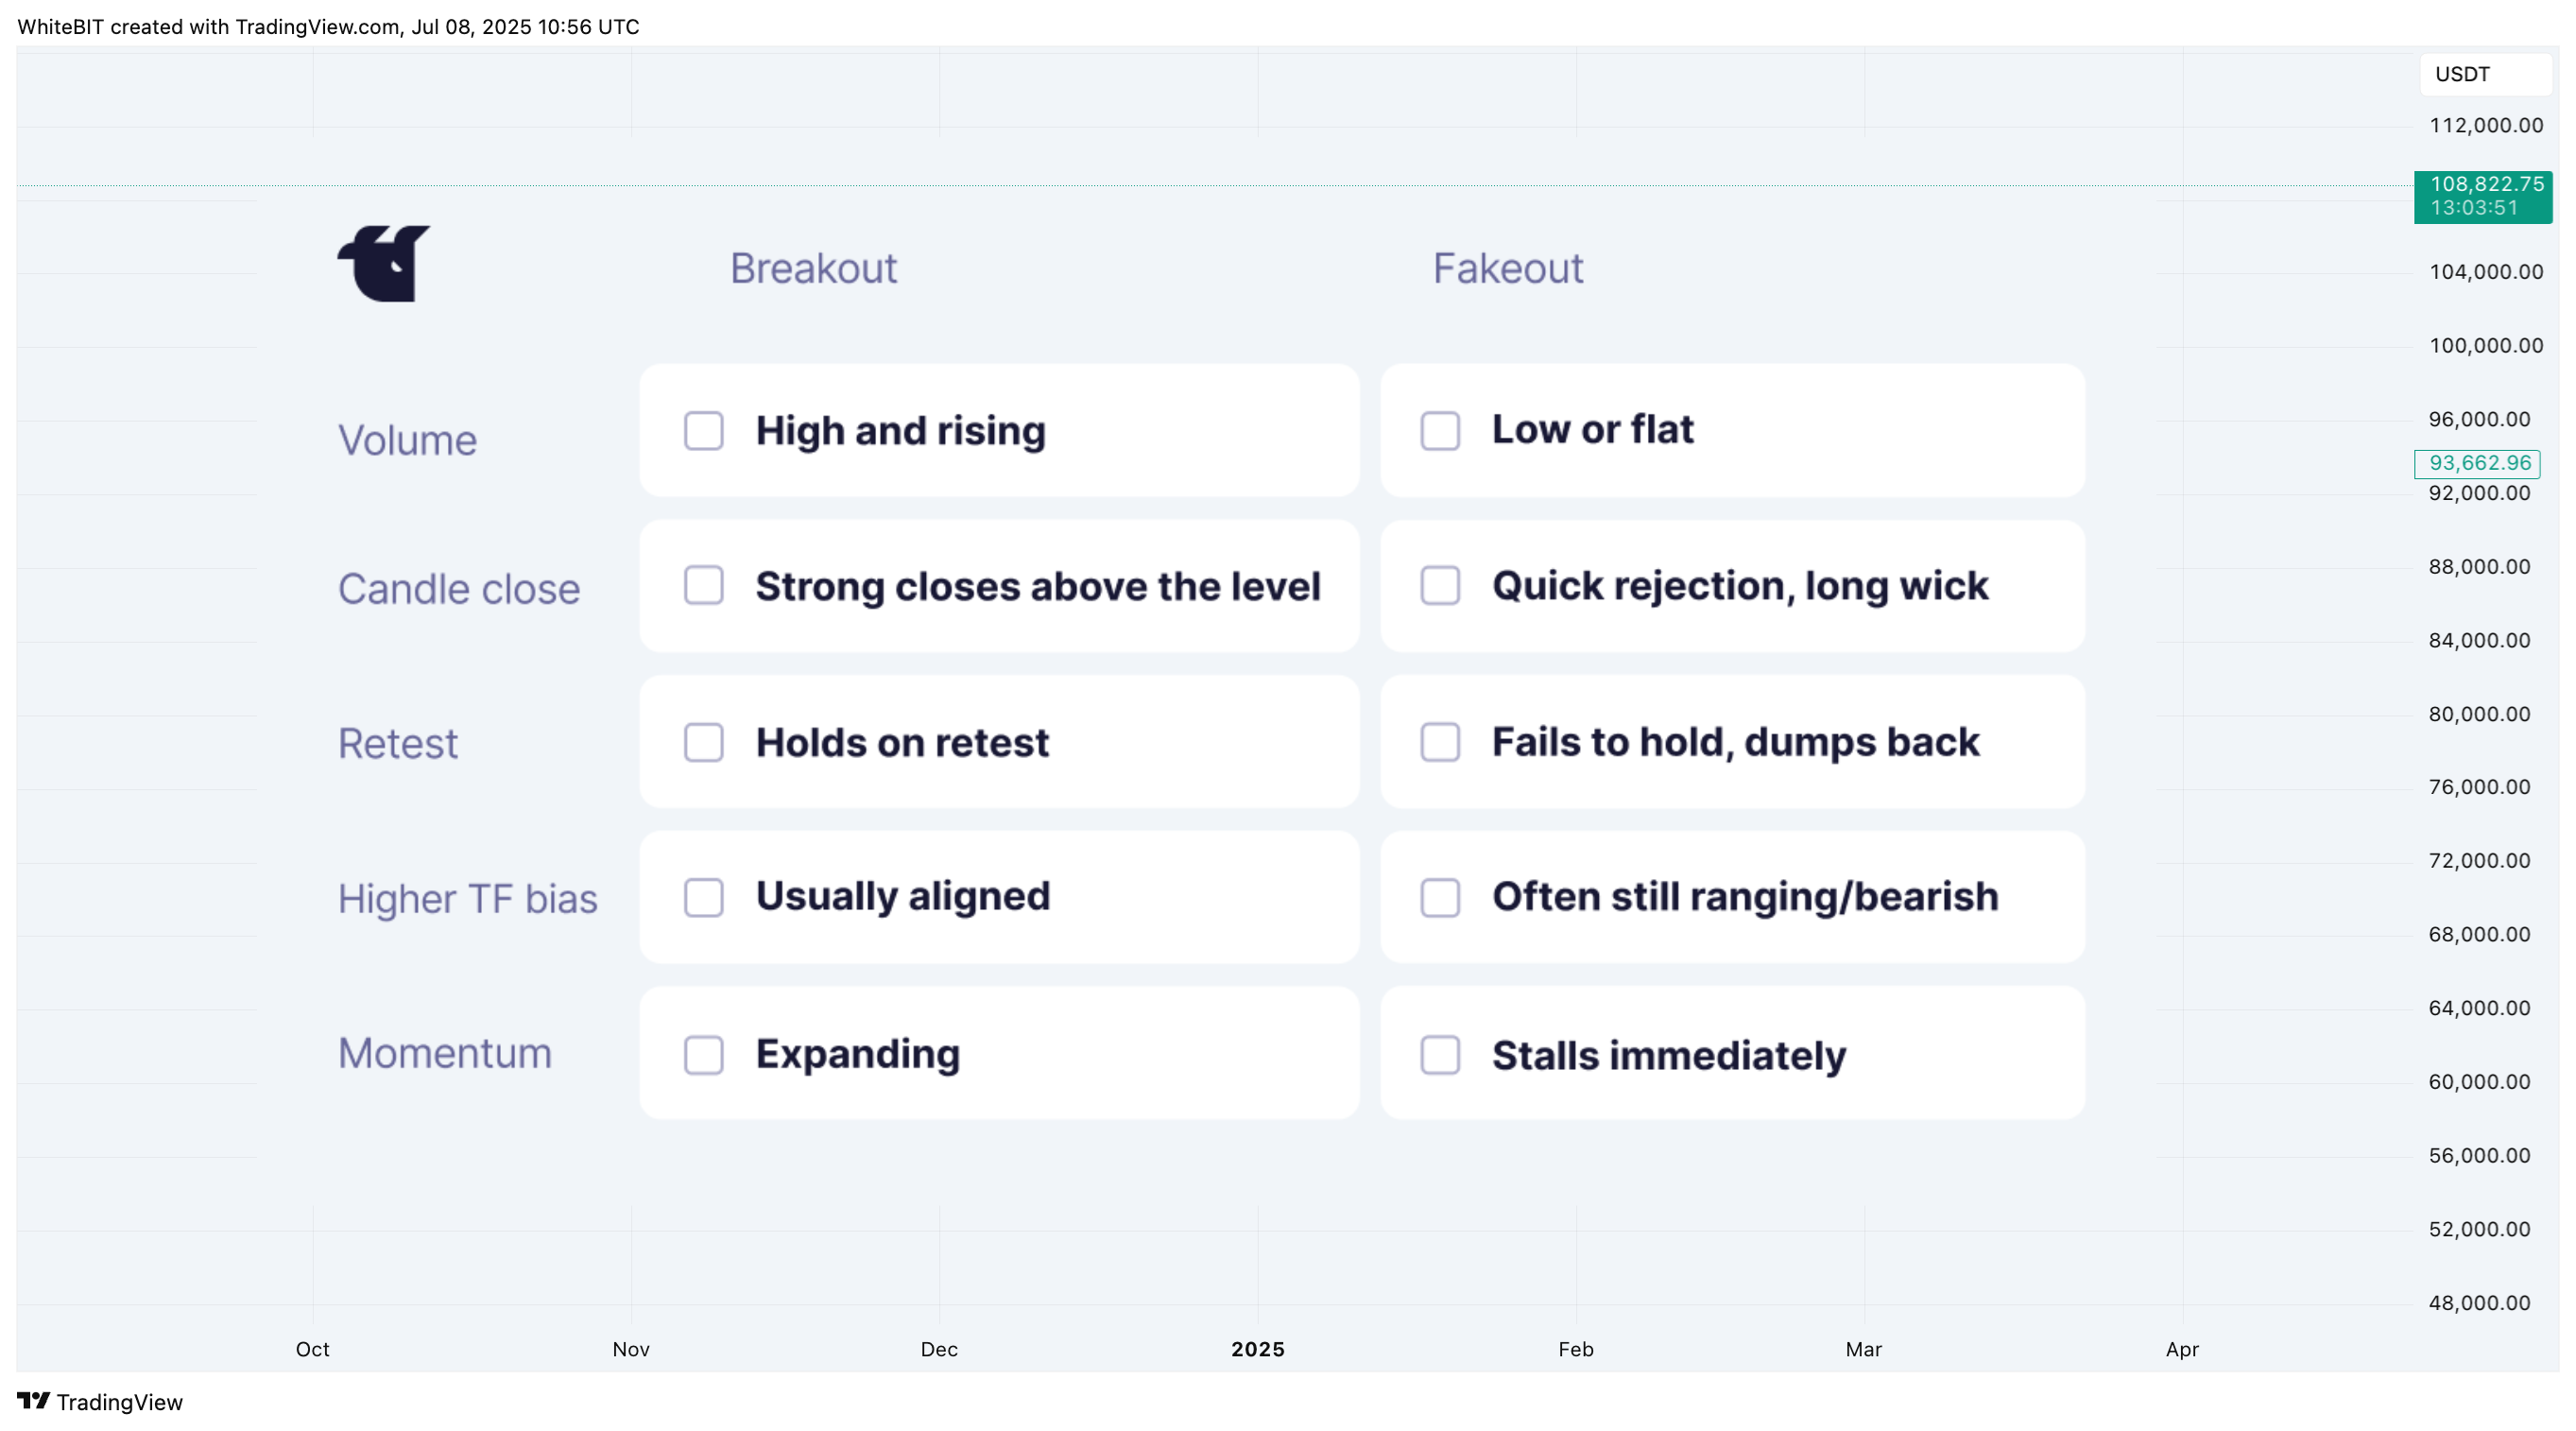Click the TradingView logo at bottom left
2576x1431 pixels.
point(100,1402)
